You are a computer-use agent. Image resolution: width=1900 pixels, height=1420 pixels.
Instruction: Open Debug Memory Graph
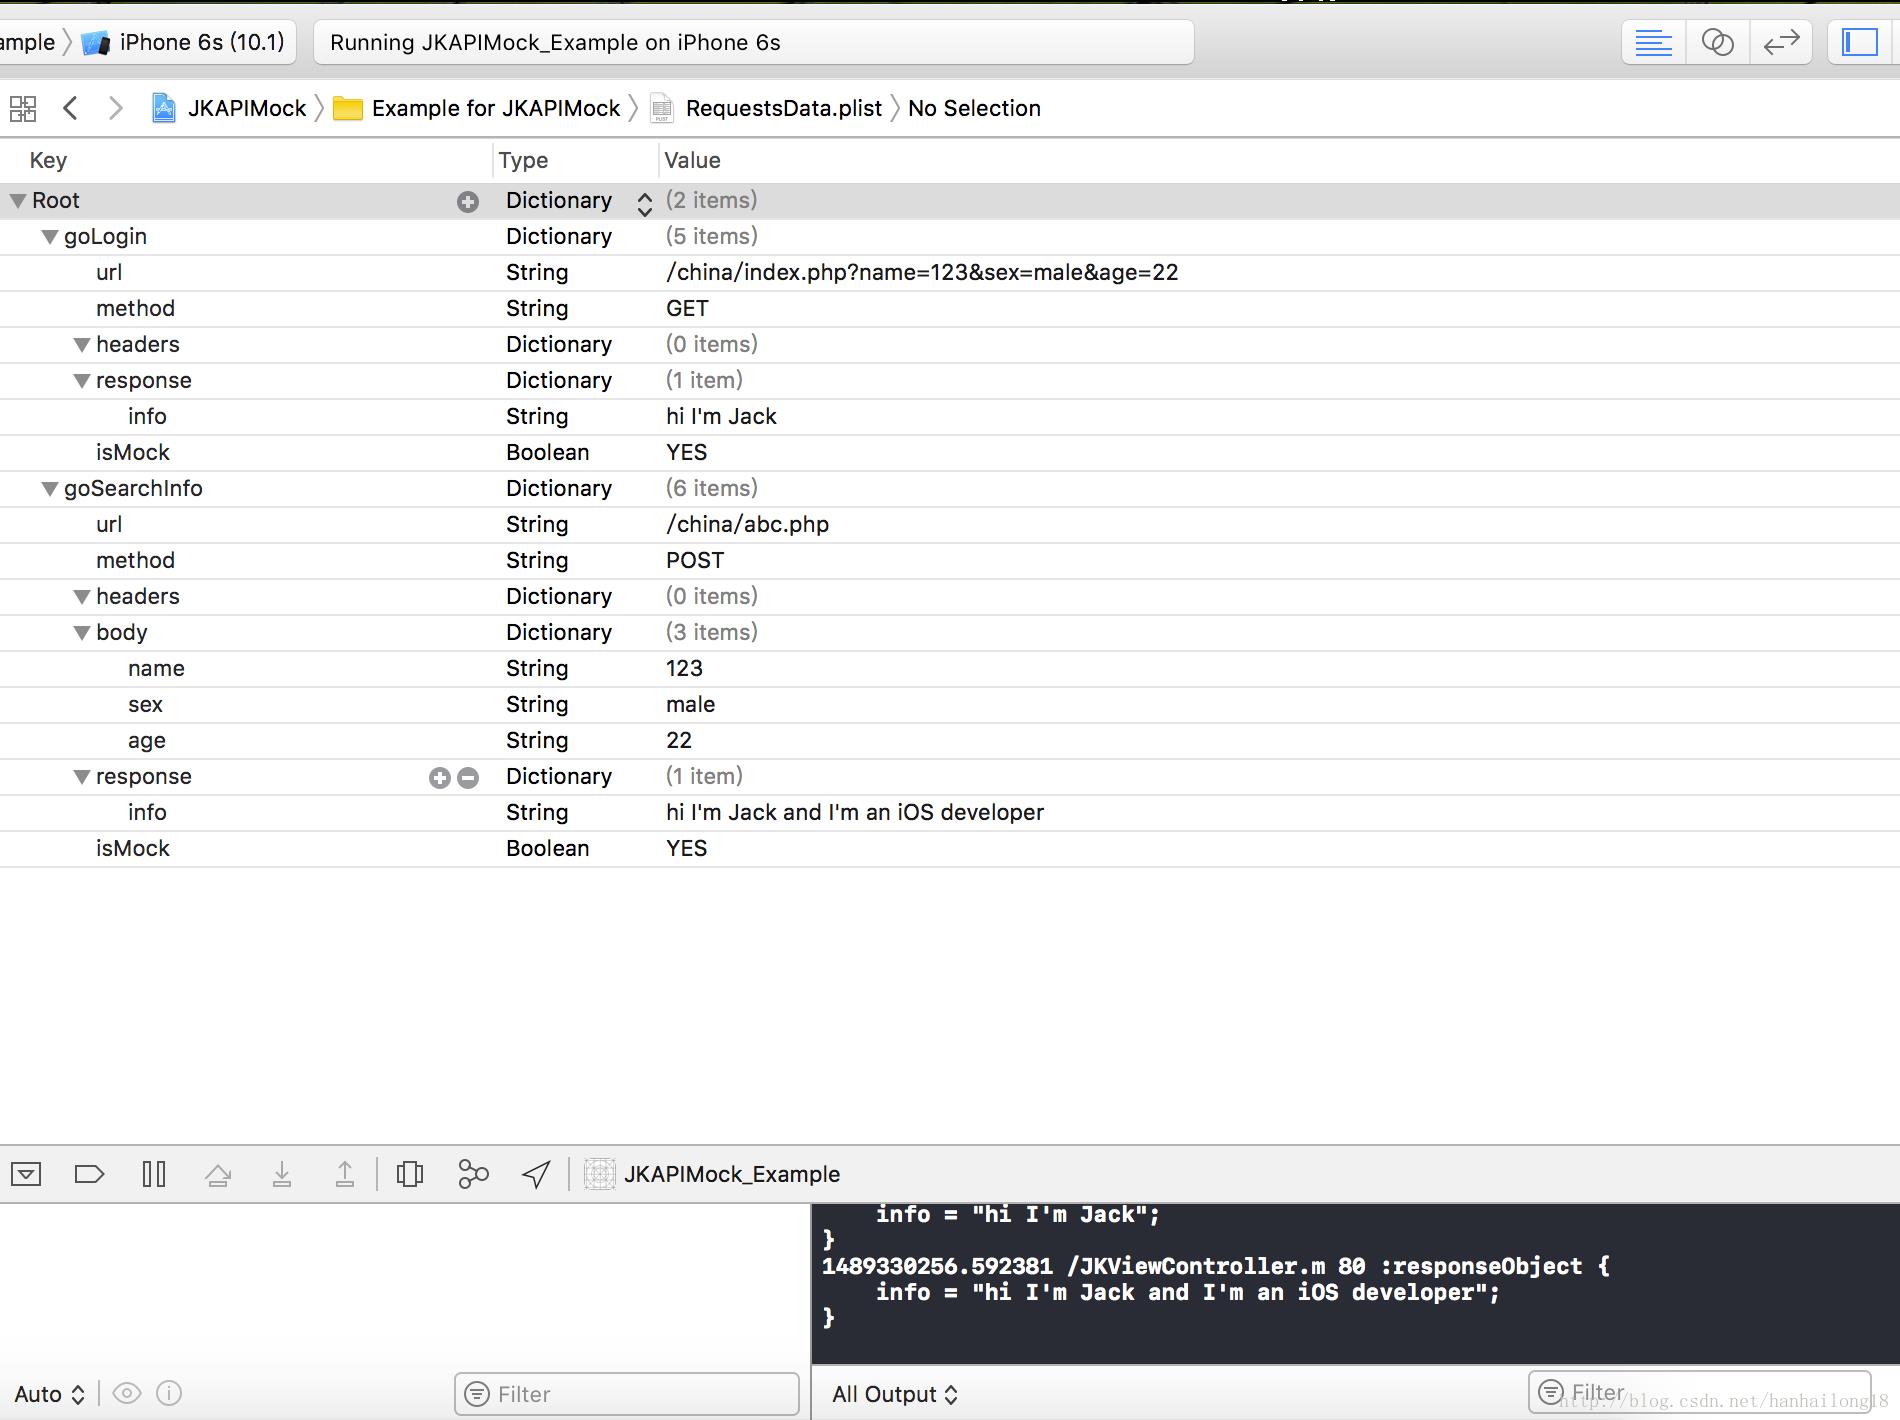click(x=473, y=1174)
